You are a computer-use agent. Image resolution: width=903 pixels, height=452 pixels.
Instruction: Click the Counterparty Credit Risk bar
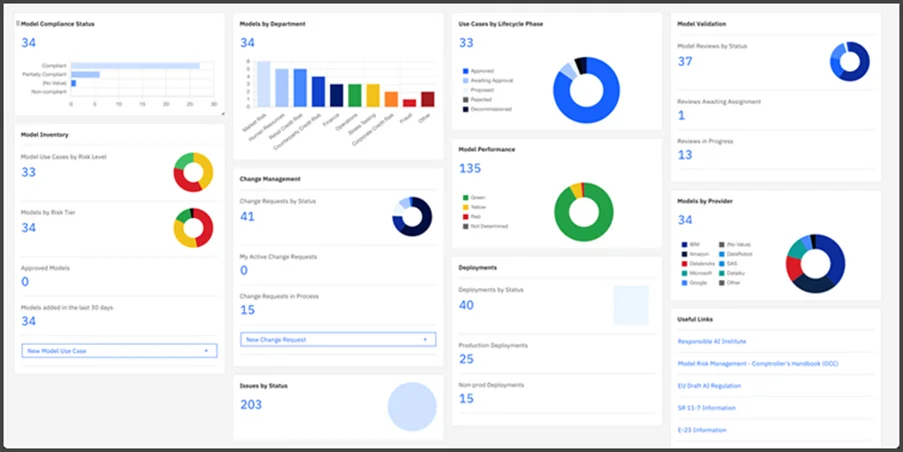point(318,92)
